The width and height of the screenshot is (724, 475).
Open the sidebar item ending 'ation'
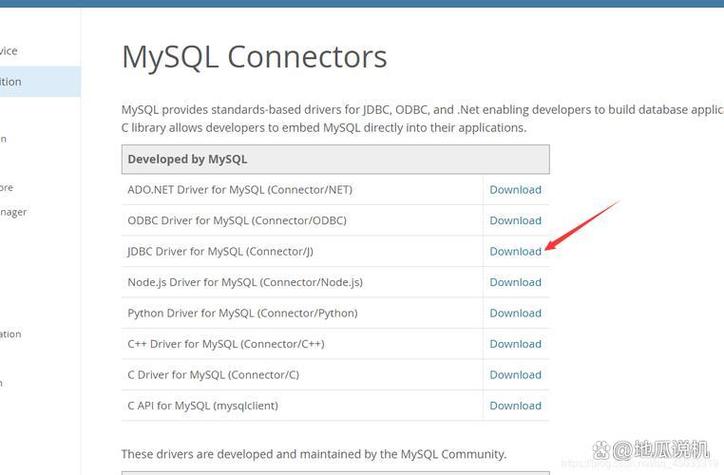(x=11, y=334)
